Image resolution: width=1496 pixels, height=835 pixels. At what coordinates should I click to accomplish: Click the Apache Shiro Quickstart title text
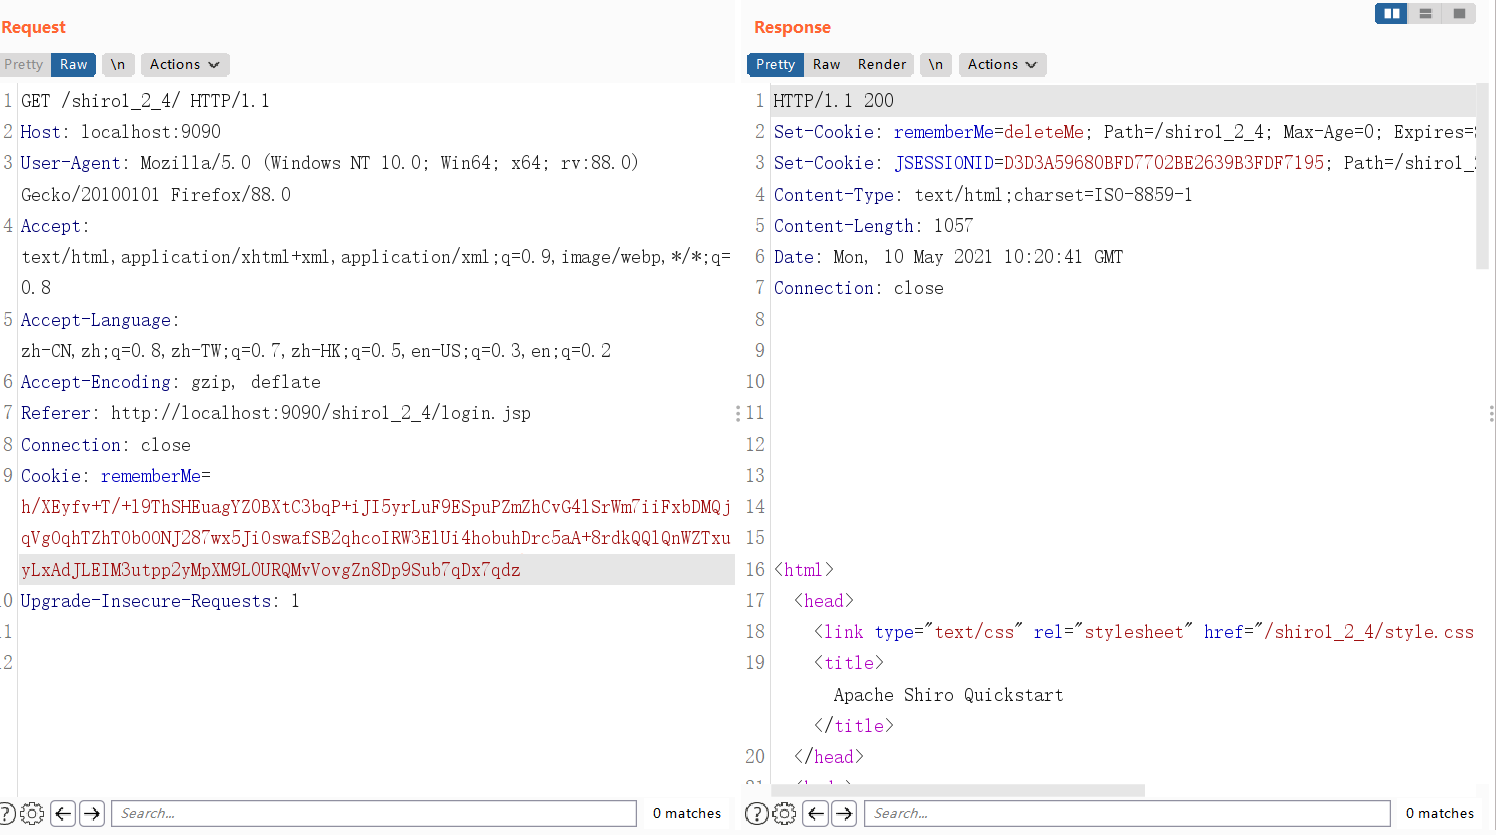949,695
